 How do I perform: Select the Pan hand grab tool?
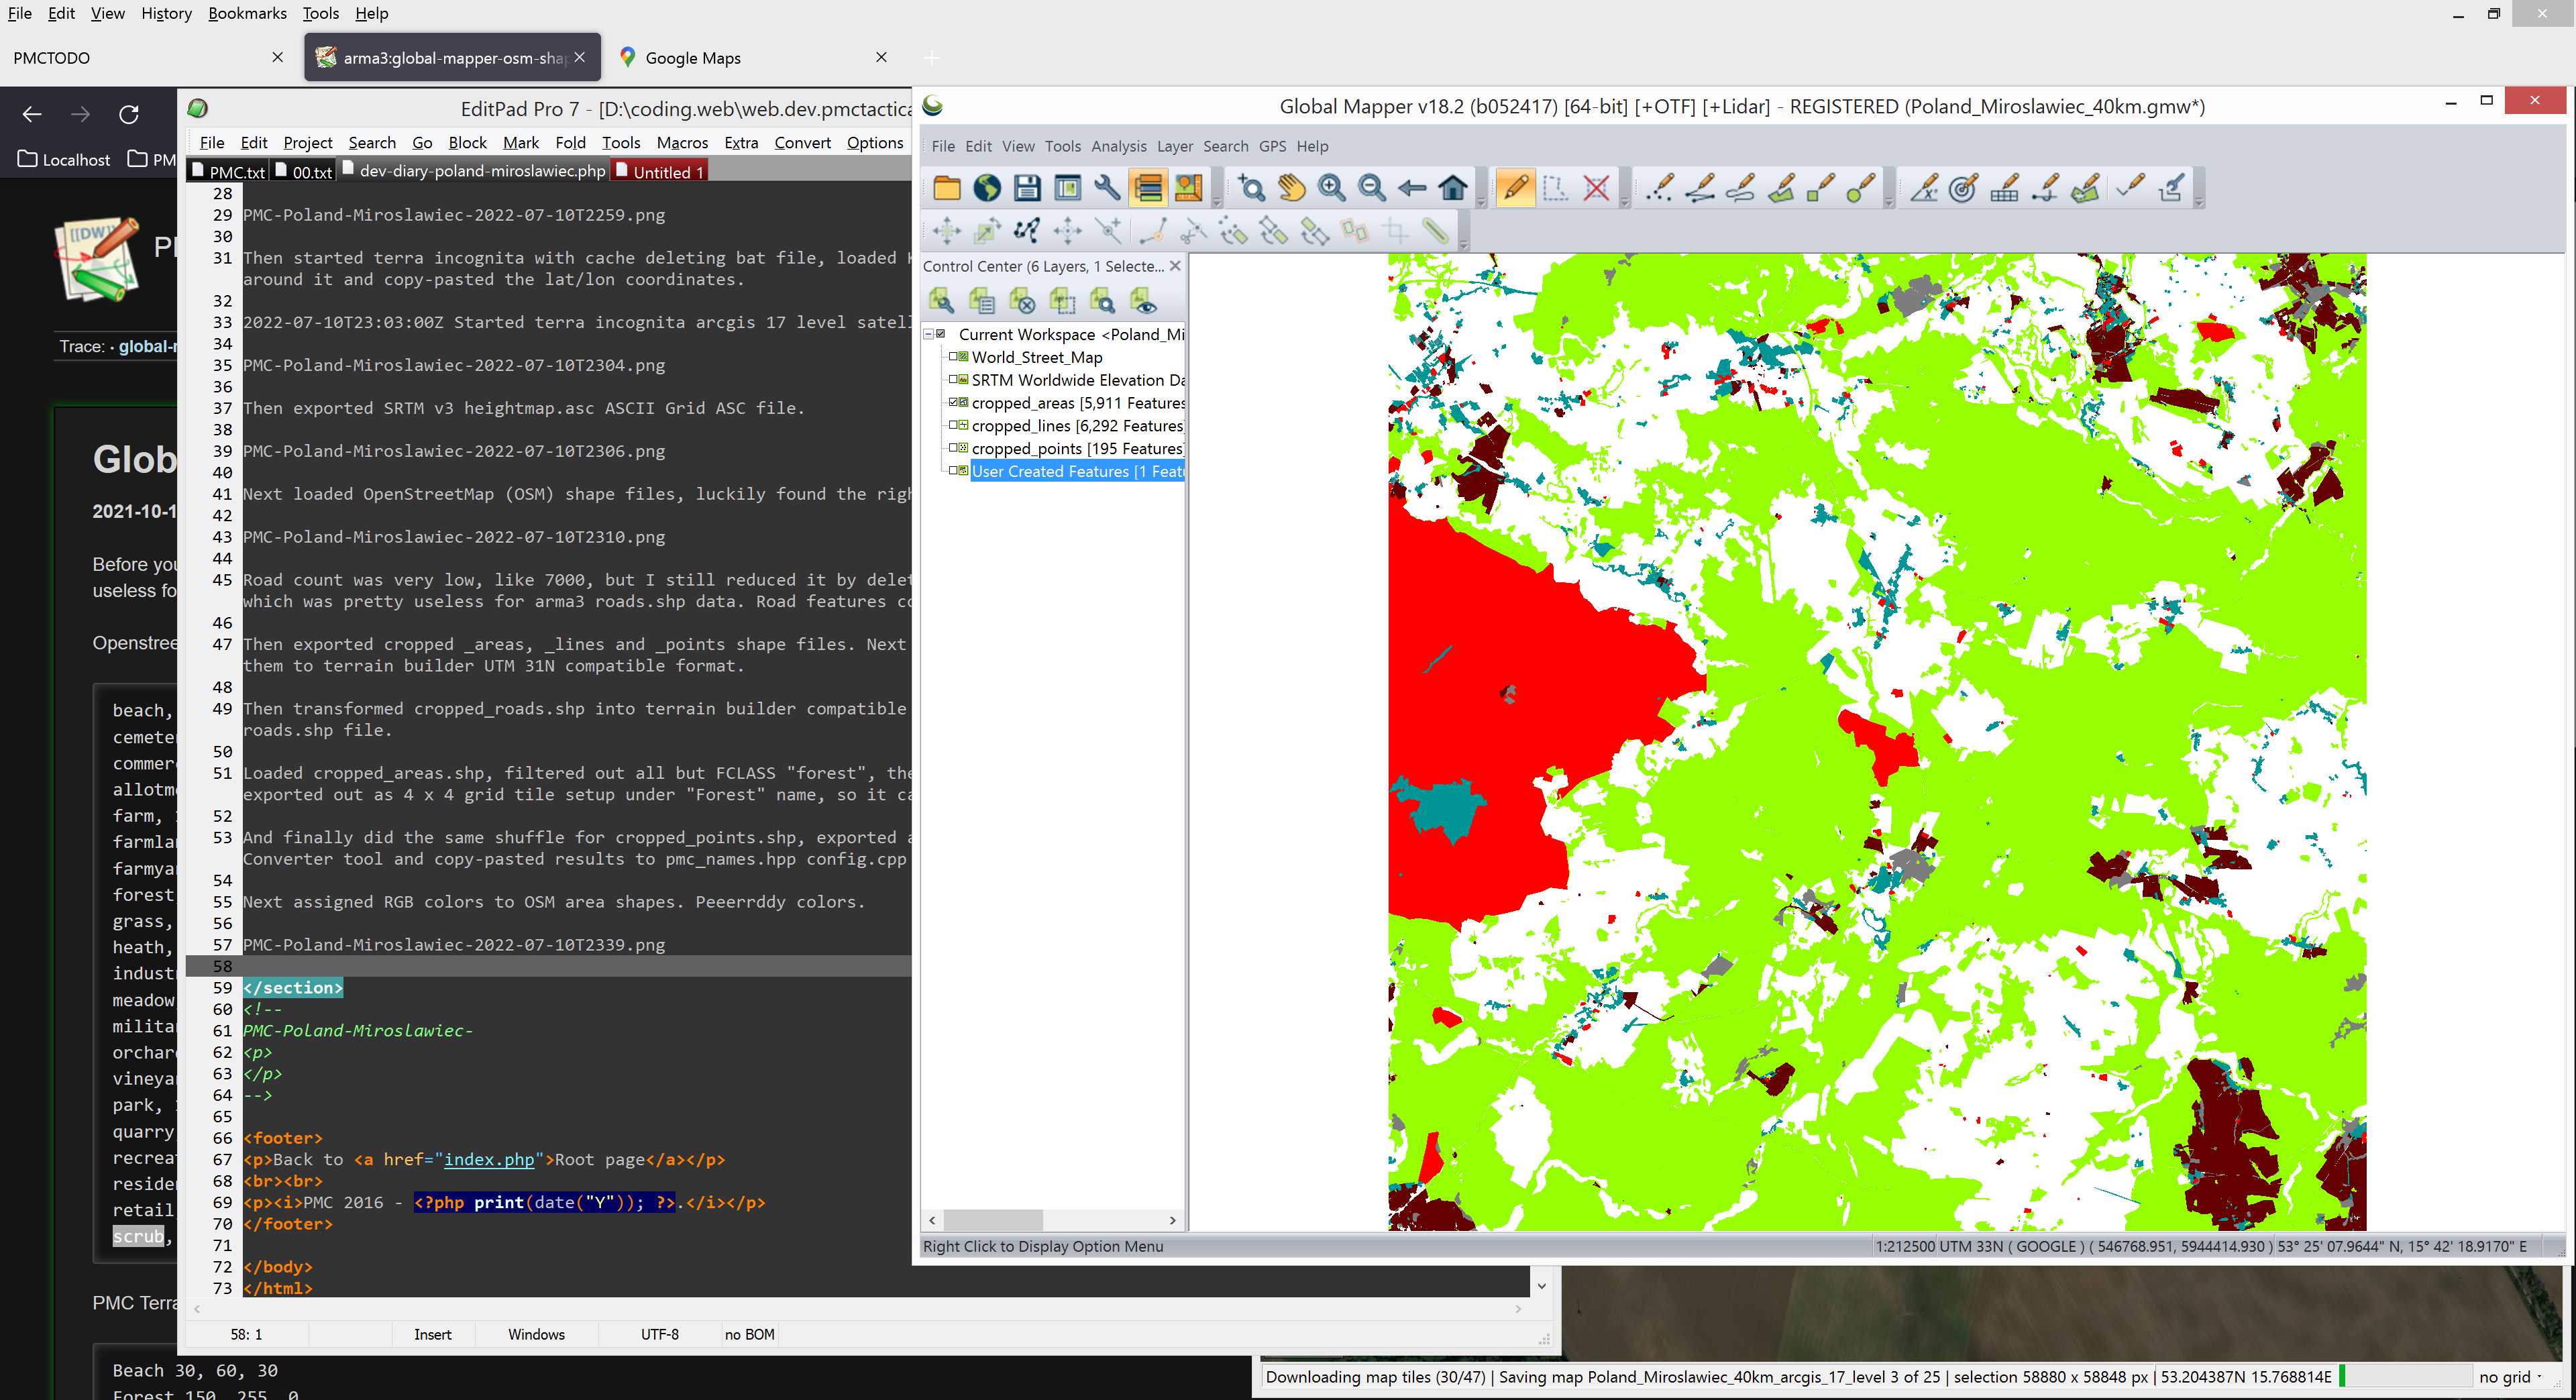pos(1291,187)
